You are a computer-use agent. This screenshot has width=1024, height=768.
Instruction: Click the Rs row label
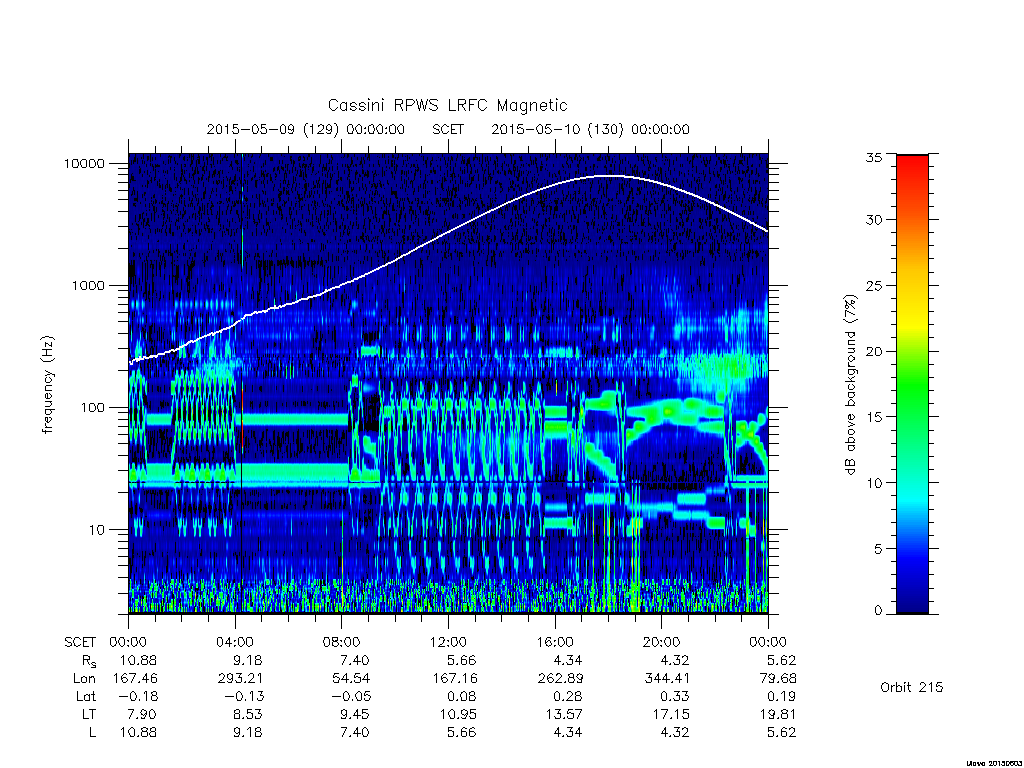pos(89,661)
